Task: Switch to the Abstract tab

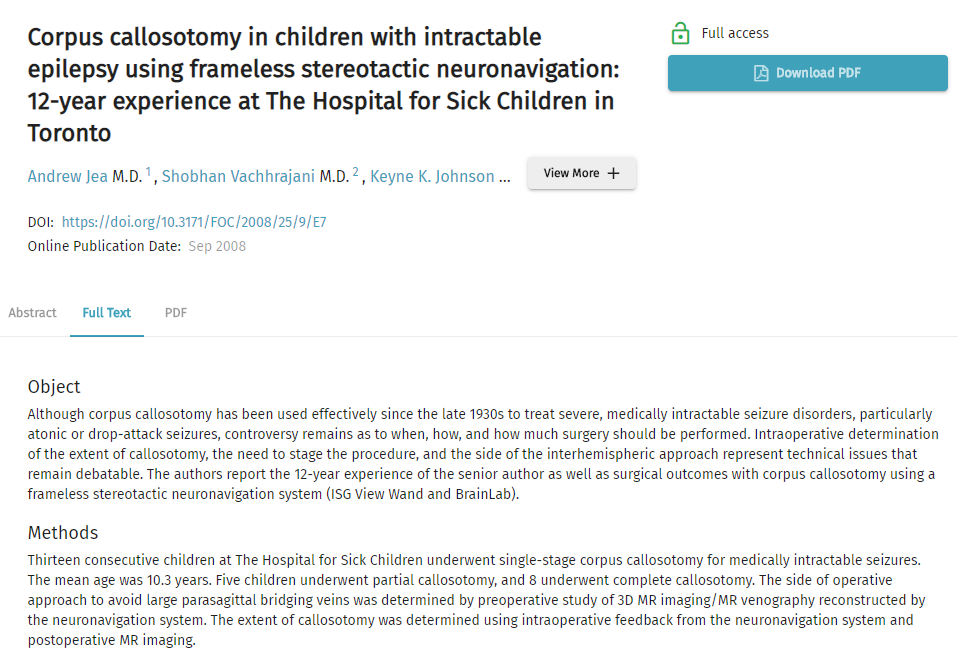Action: [x=33, y=313]
